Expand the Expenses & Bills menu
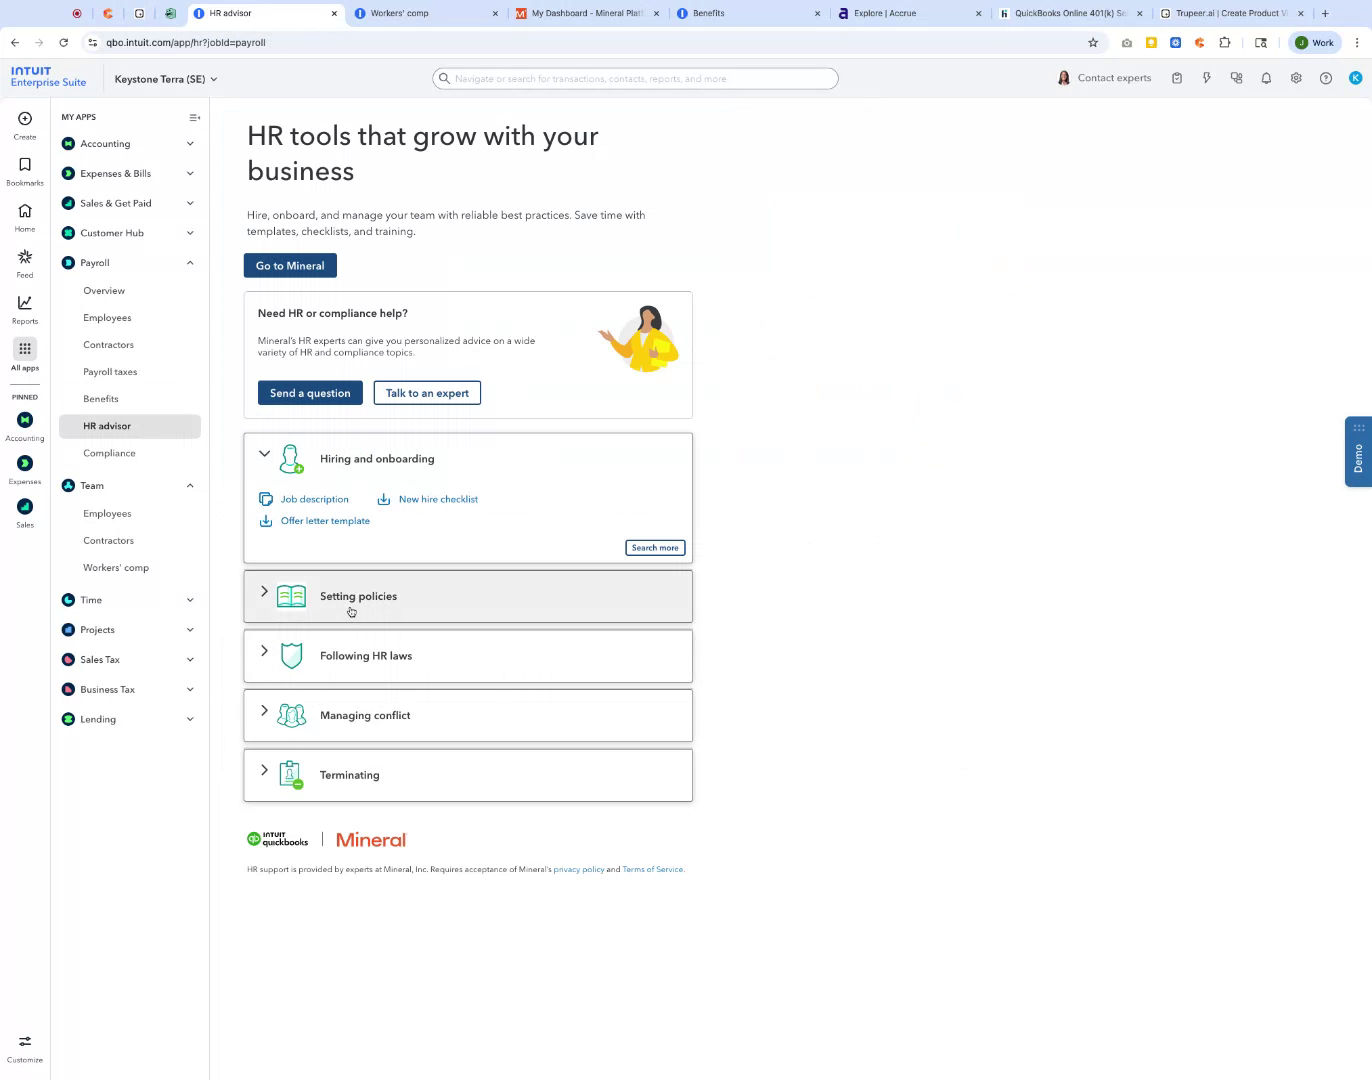The image size is (1372, 1080). point(190,174)
